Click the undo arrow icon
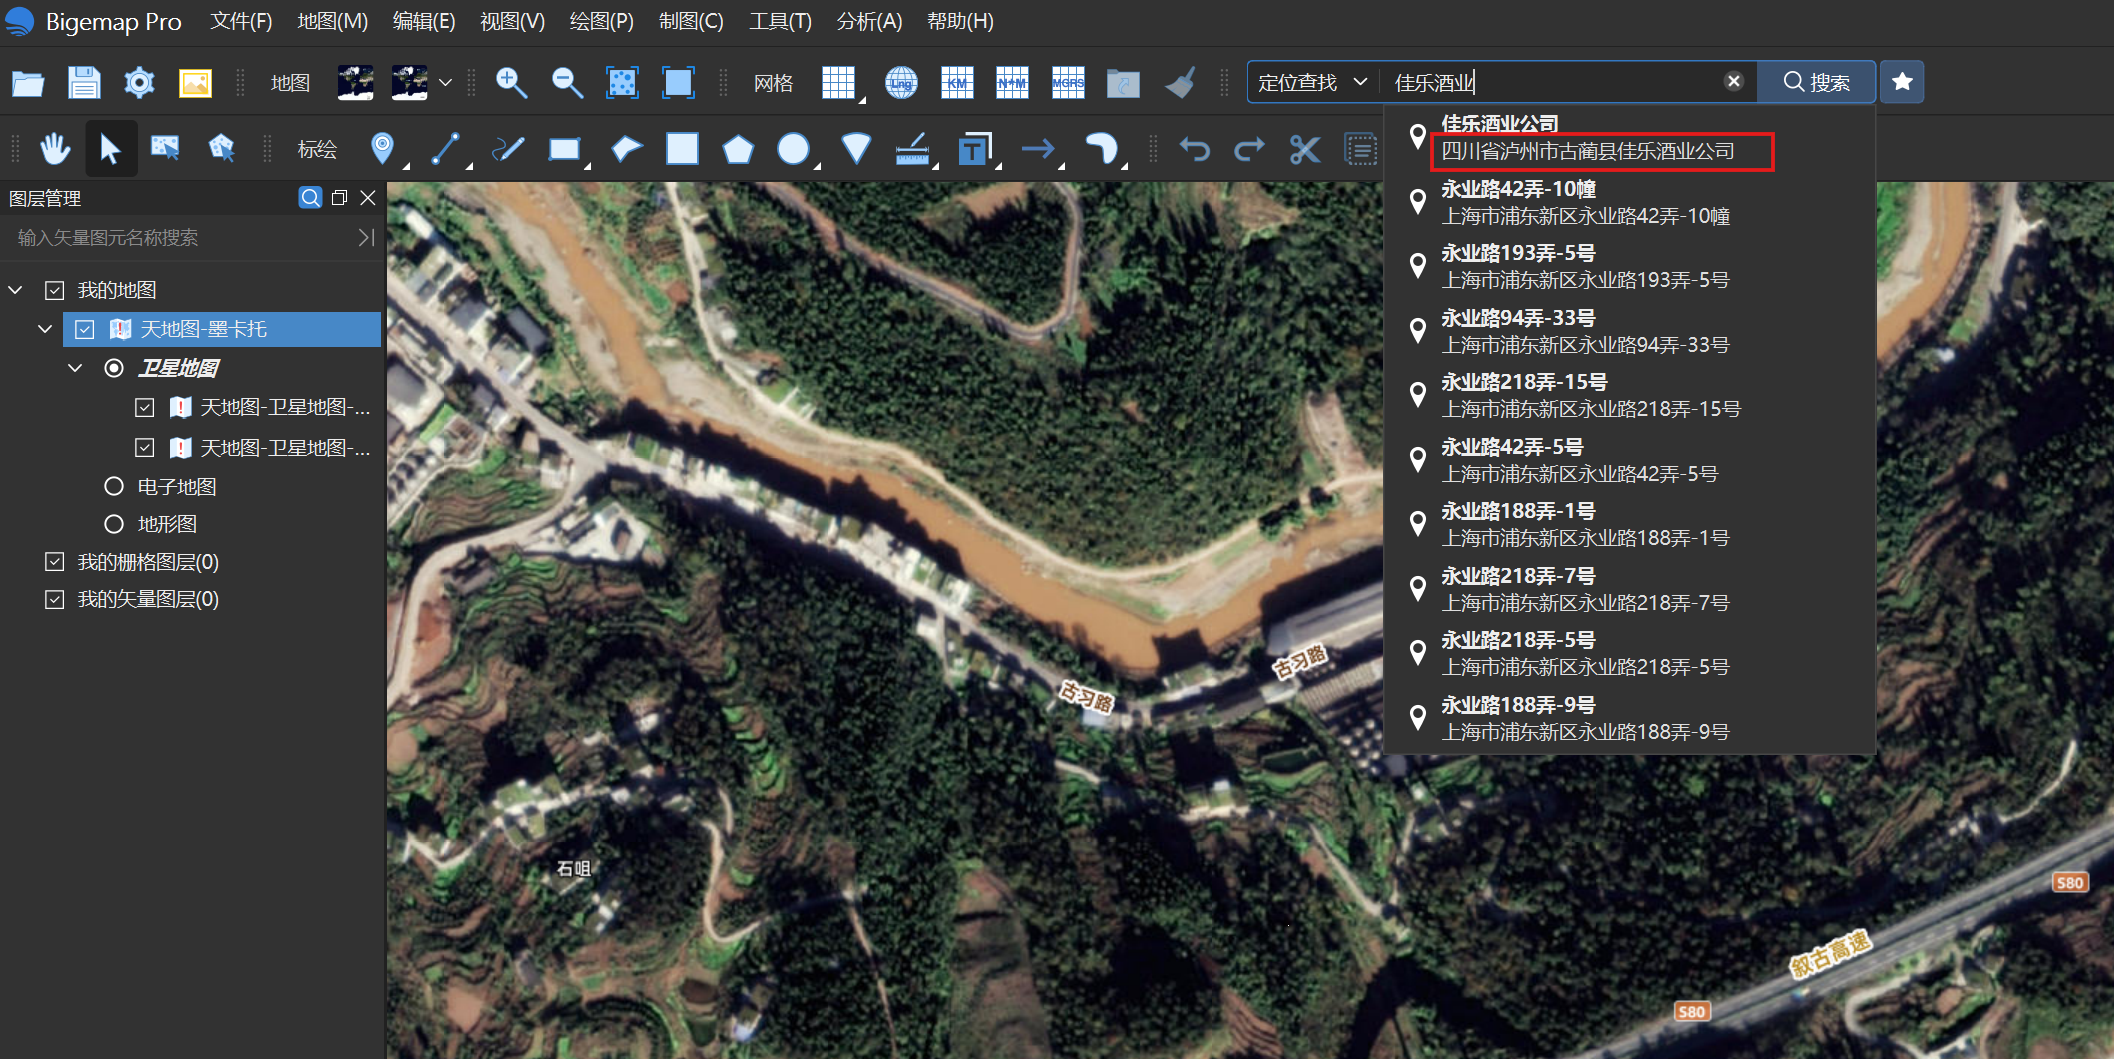Screen dimensions: 2114x1059 pyautogui.click(x=1194, y=150)
